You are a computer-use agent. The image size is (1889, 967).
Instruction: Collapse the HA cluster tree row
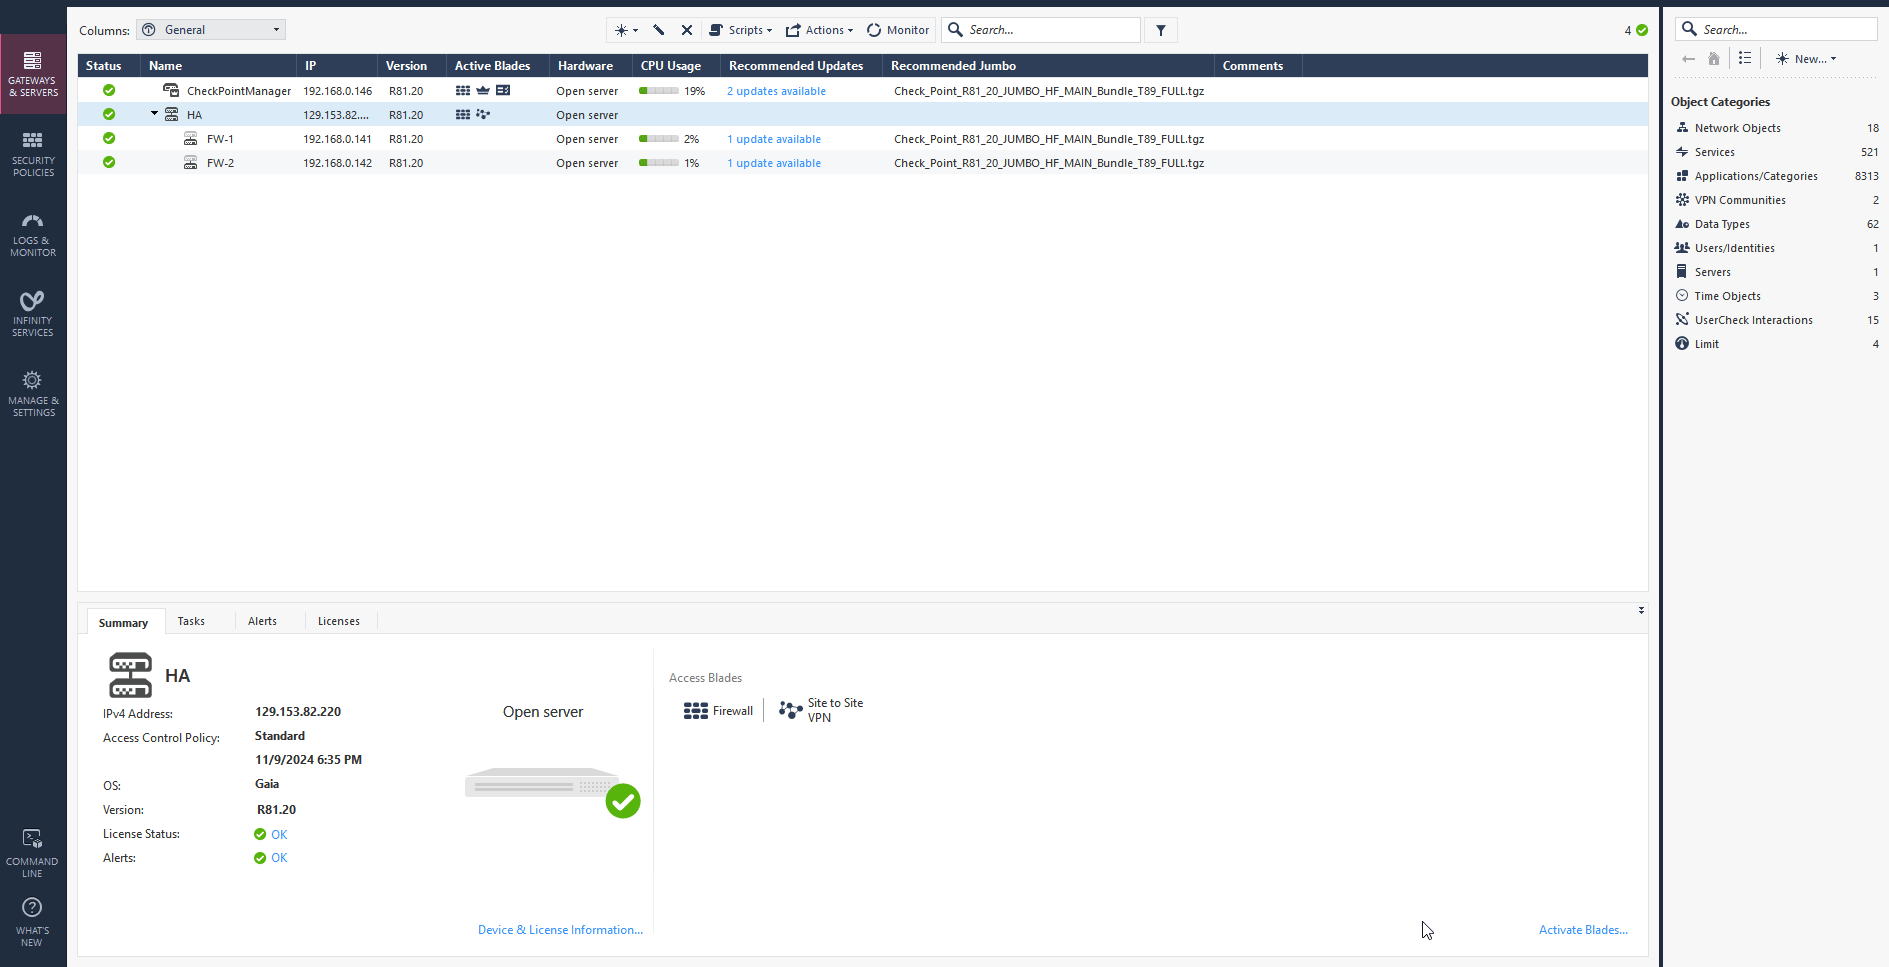pyautogui.click(x=155, y=114)
